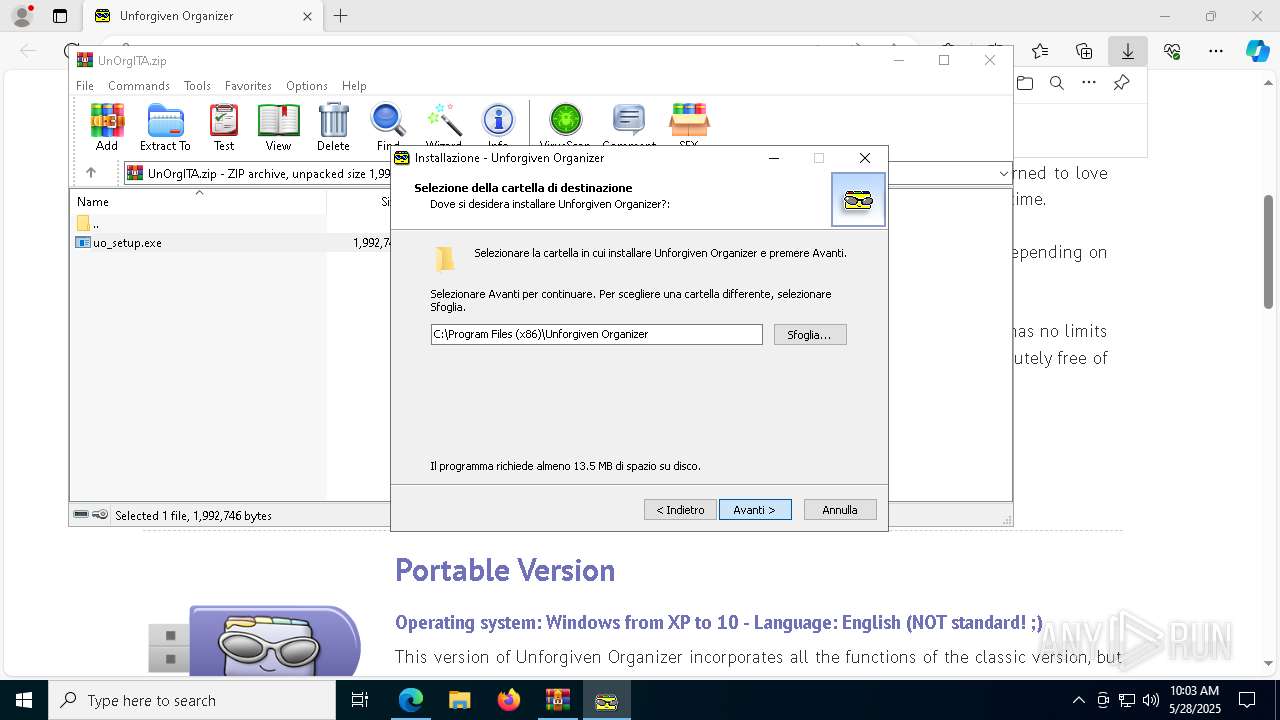Close the Unforgiven Organizer browser tab

pos(308,16)
